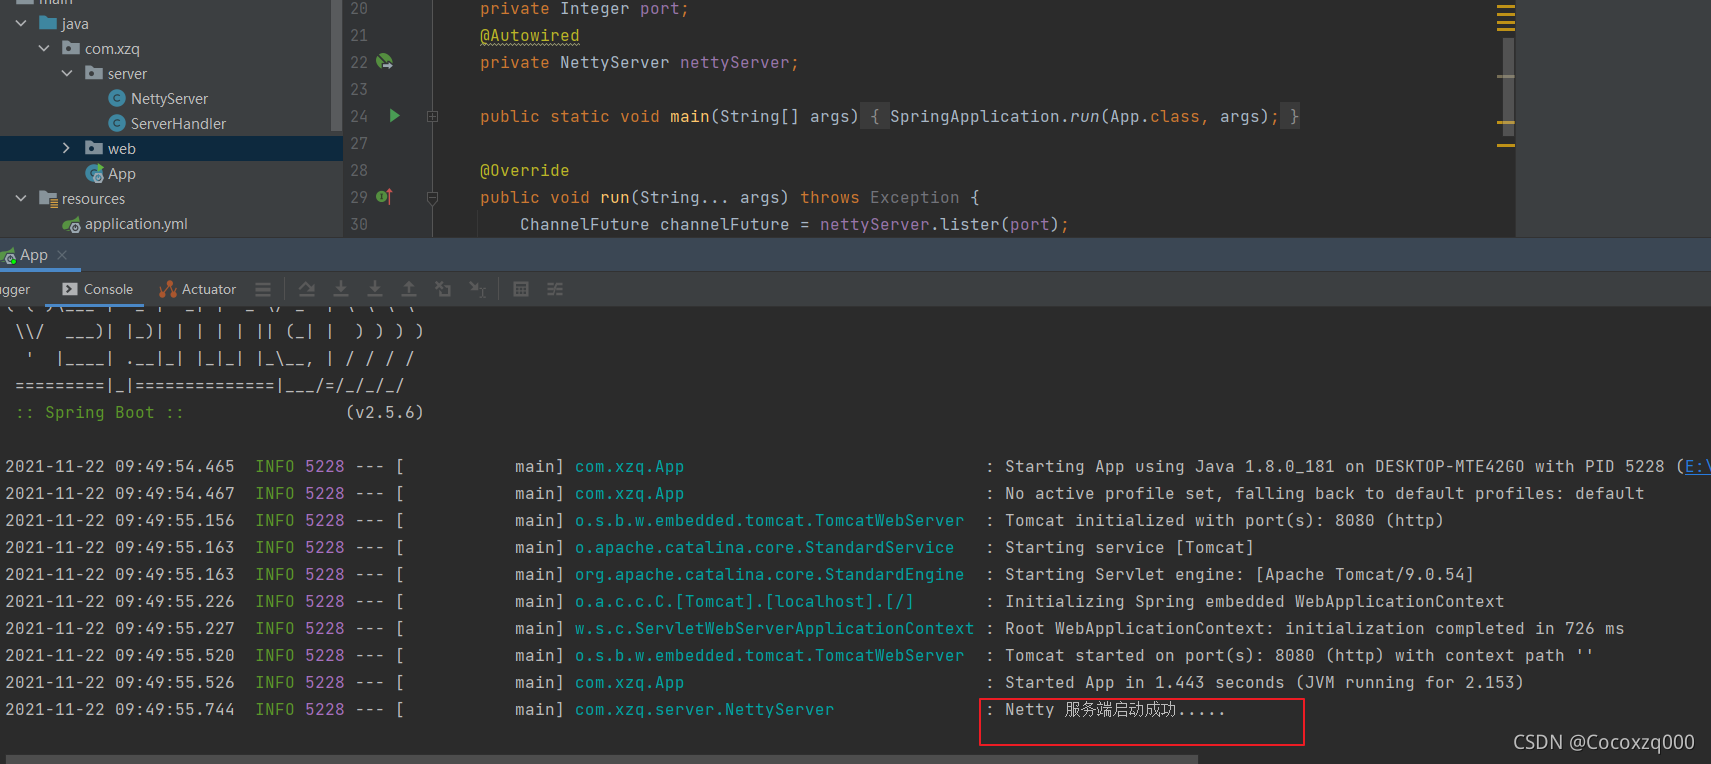
Task: Select NettyServer in the project tree
Action: (x=169, y=98)
